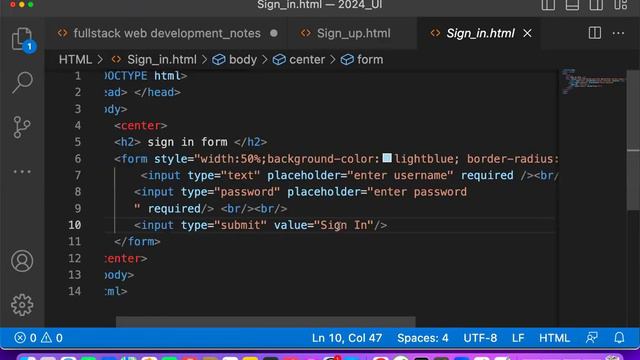Show additional views via ellipsis in activity bar
Viewport: 640px width, 360px height.
(x=22, y=172)
